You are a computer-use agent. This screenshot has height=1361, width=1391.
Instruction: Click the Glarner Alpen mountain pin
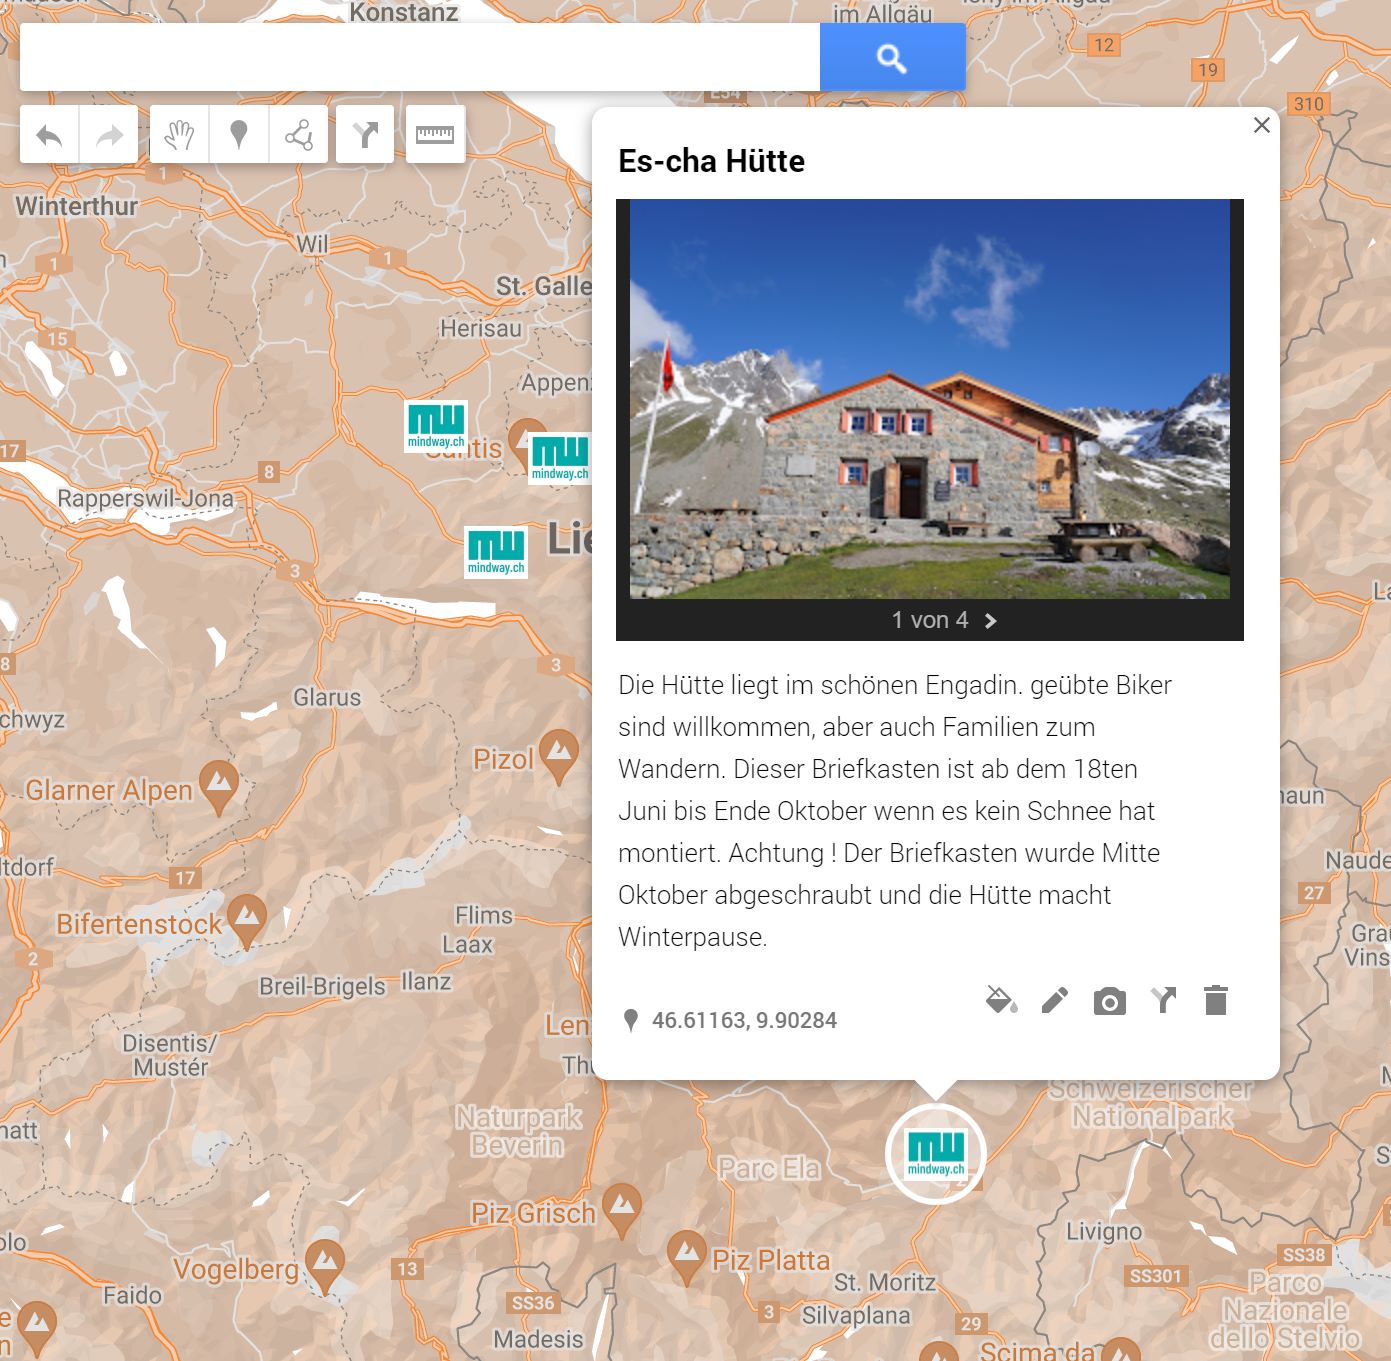(219, 788)
